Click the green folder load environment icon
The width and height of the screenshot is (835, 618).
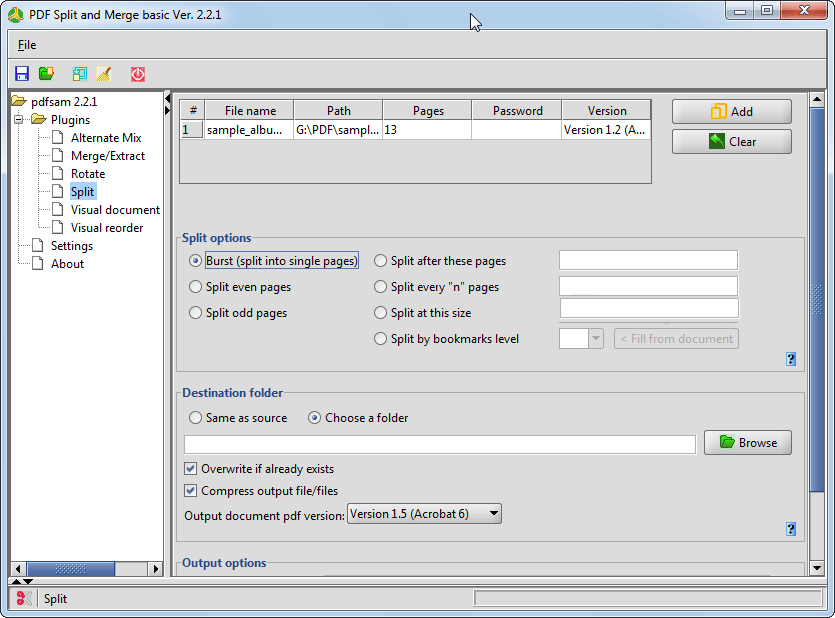[46, 74]
